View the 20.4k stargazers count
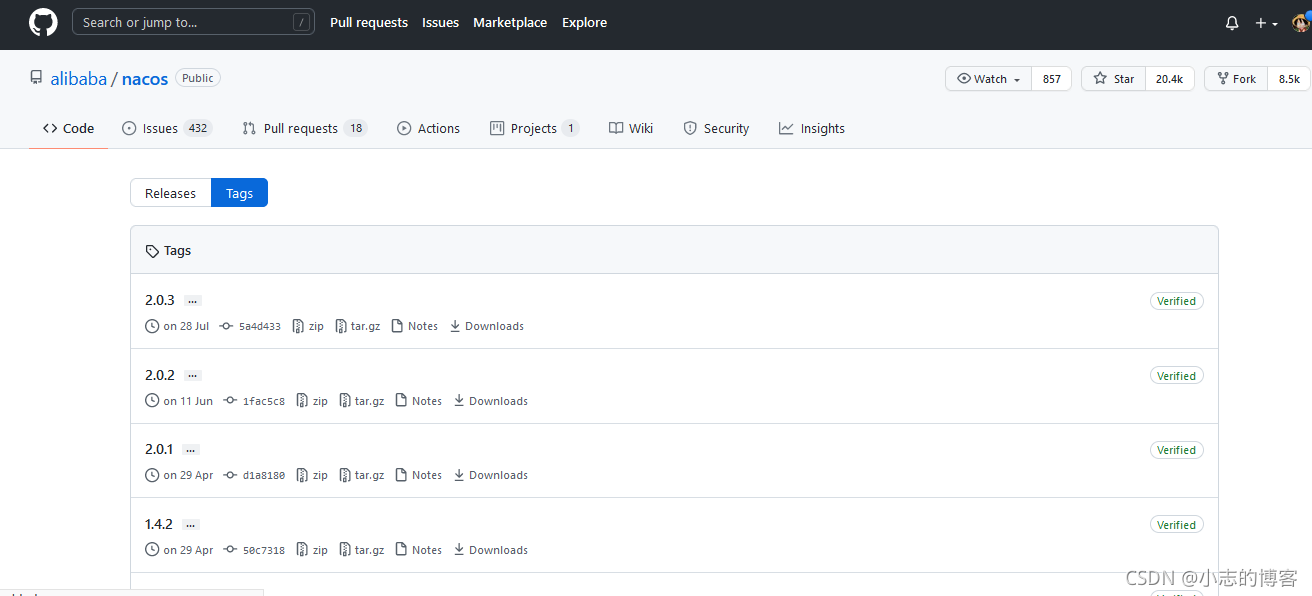This screenshot has height=596, width=1312. (x=1169, y=79)
